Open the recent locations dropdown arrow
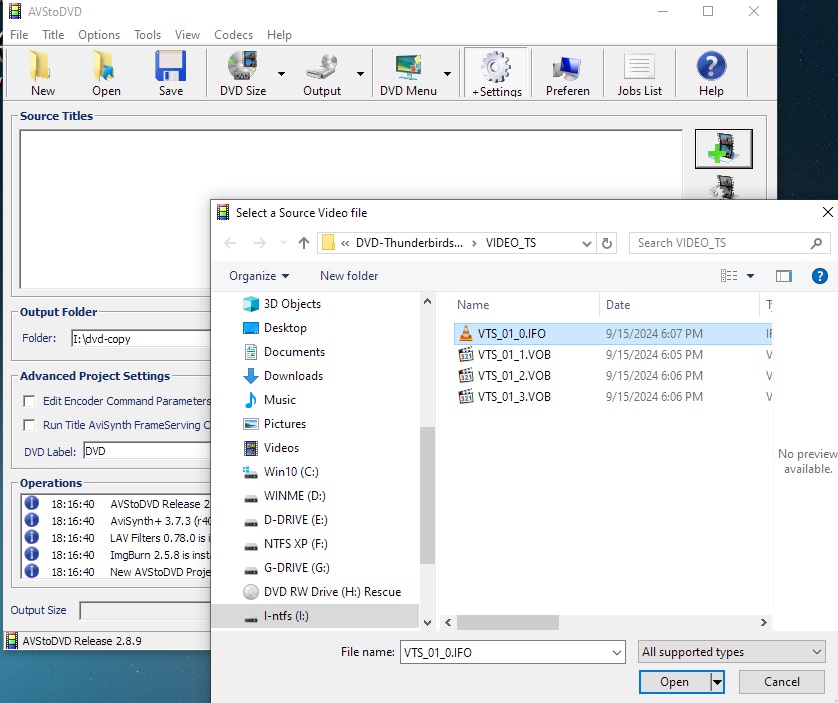The image size is (838, 703). pos(283,243)
